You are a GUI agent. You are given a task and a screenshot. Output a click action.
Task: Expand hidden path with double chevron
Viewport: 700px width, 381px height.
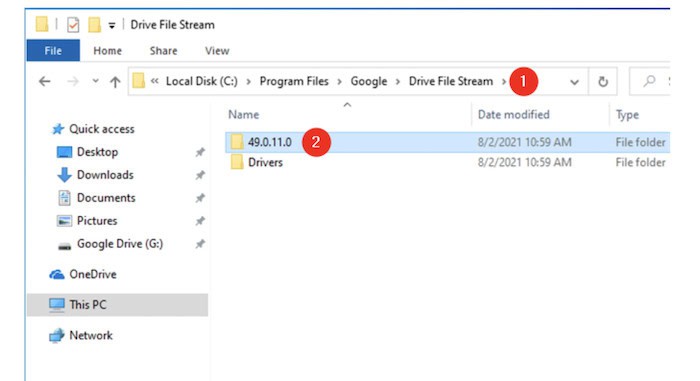(154, 81)
